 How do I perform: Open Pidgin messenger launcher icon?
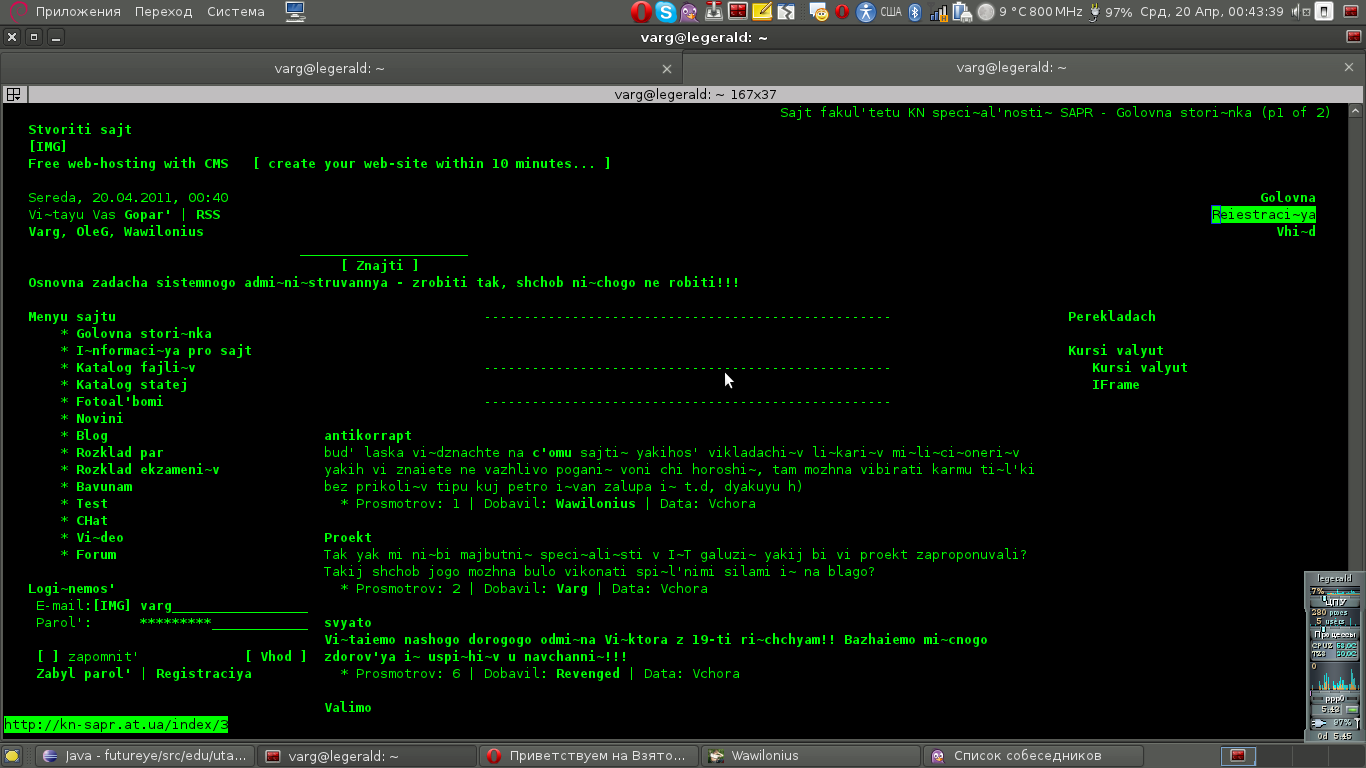click(689, 12)
